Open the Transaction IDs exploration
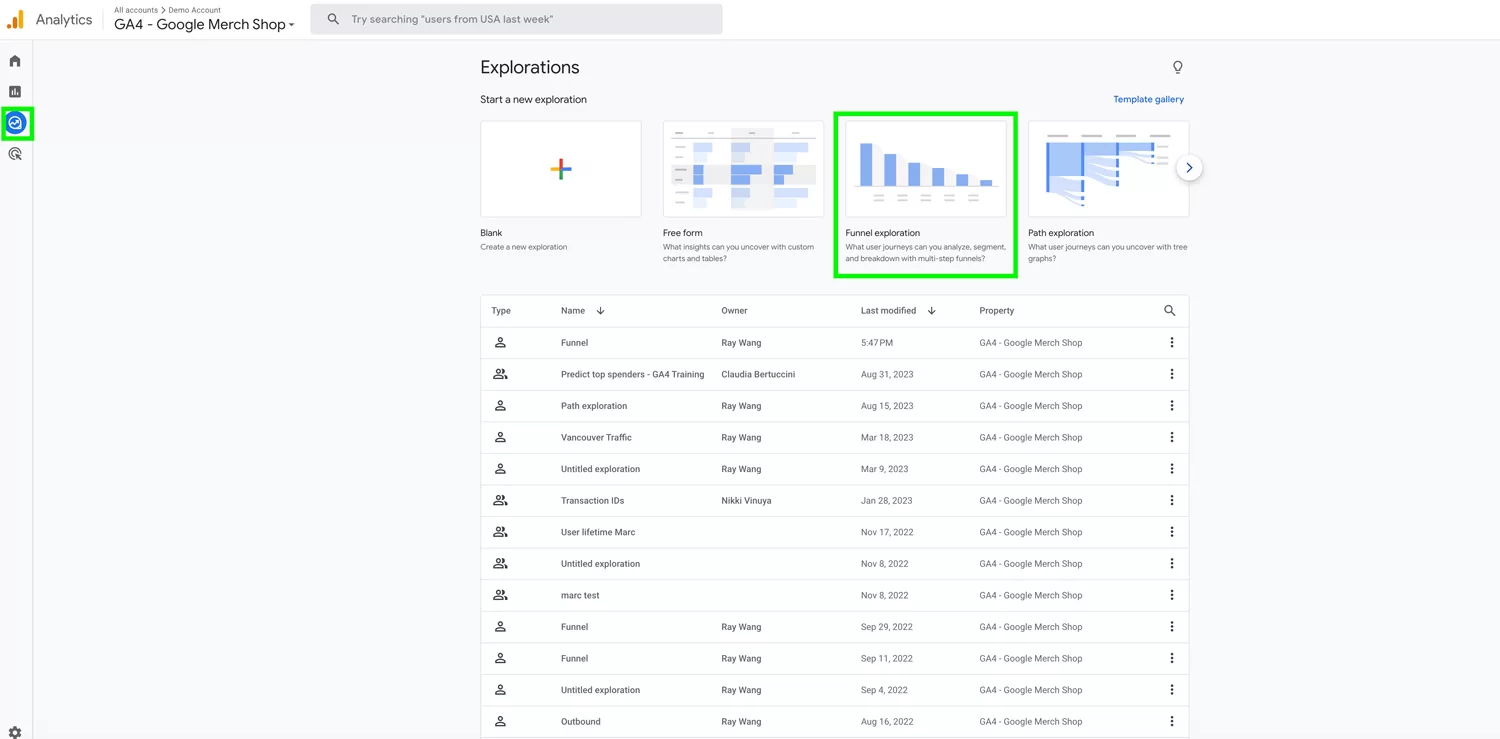 tap(592, 500)
